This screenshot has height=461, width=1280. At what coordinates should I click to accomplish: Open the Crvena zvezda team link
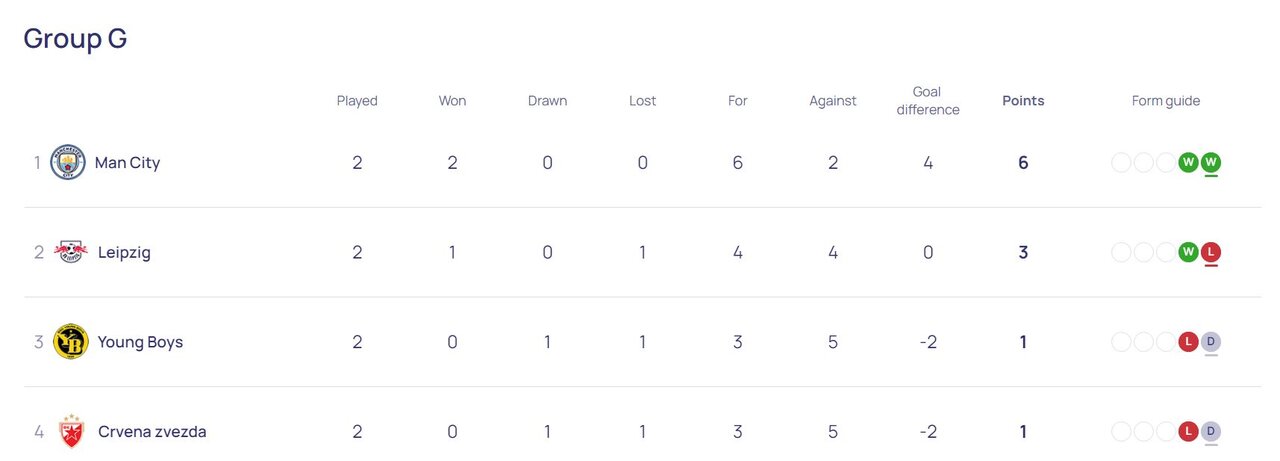(152, 433)
